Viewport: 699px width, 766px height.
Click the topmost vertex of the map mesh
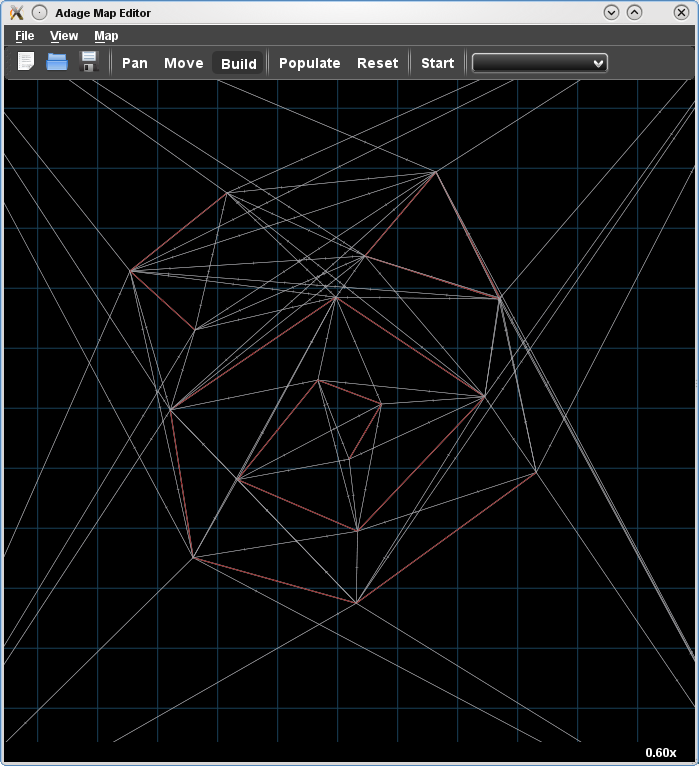click(x=435, y=171)
